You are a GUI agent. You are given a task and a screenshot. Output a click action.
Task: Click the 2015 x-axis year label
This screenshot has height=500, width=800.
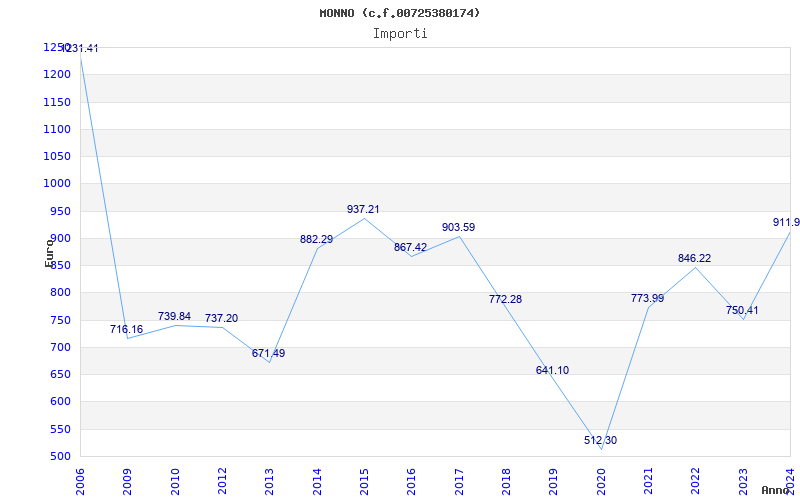(x=364, y=481)
